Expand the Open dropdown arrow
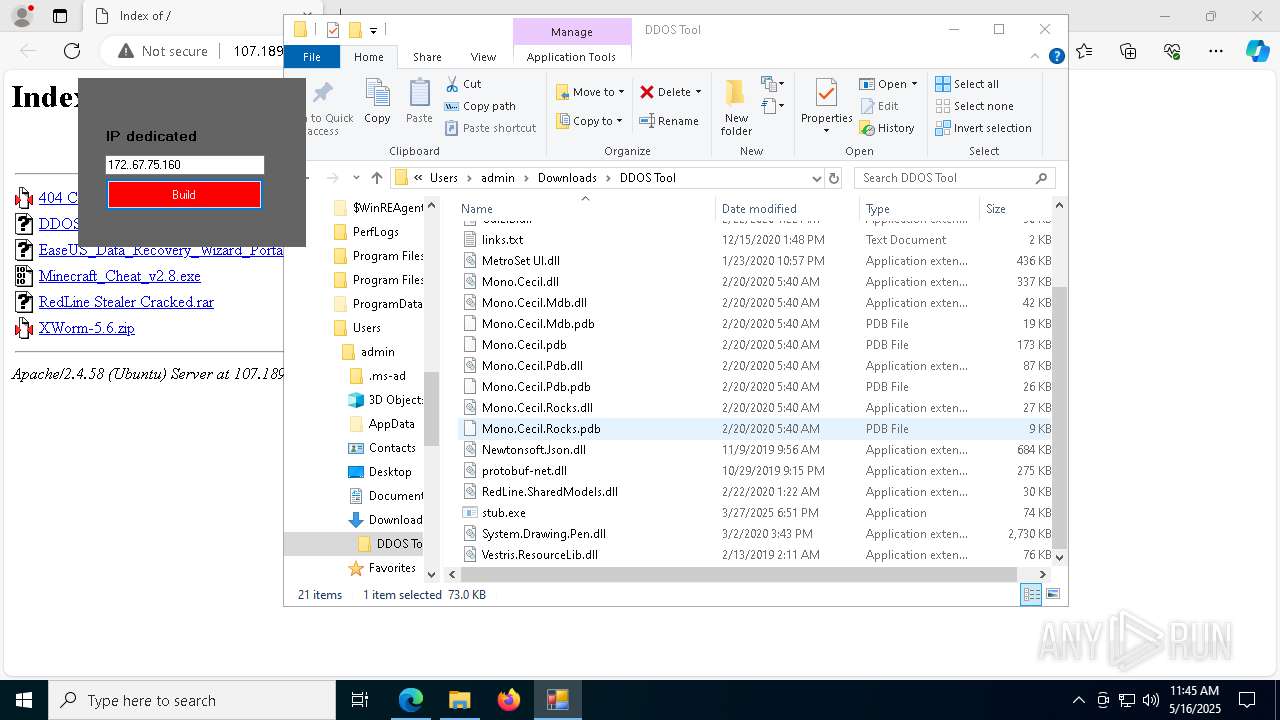 click(915, 84)
